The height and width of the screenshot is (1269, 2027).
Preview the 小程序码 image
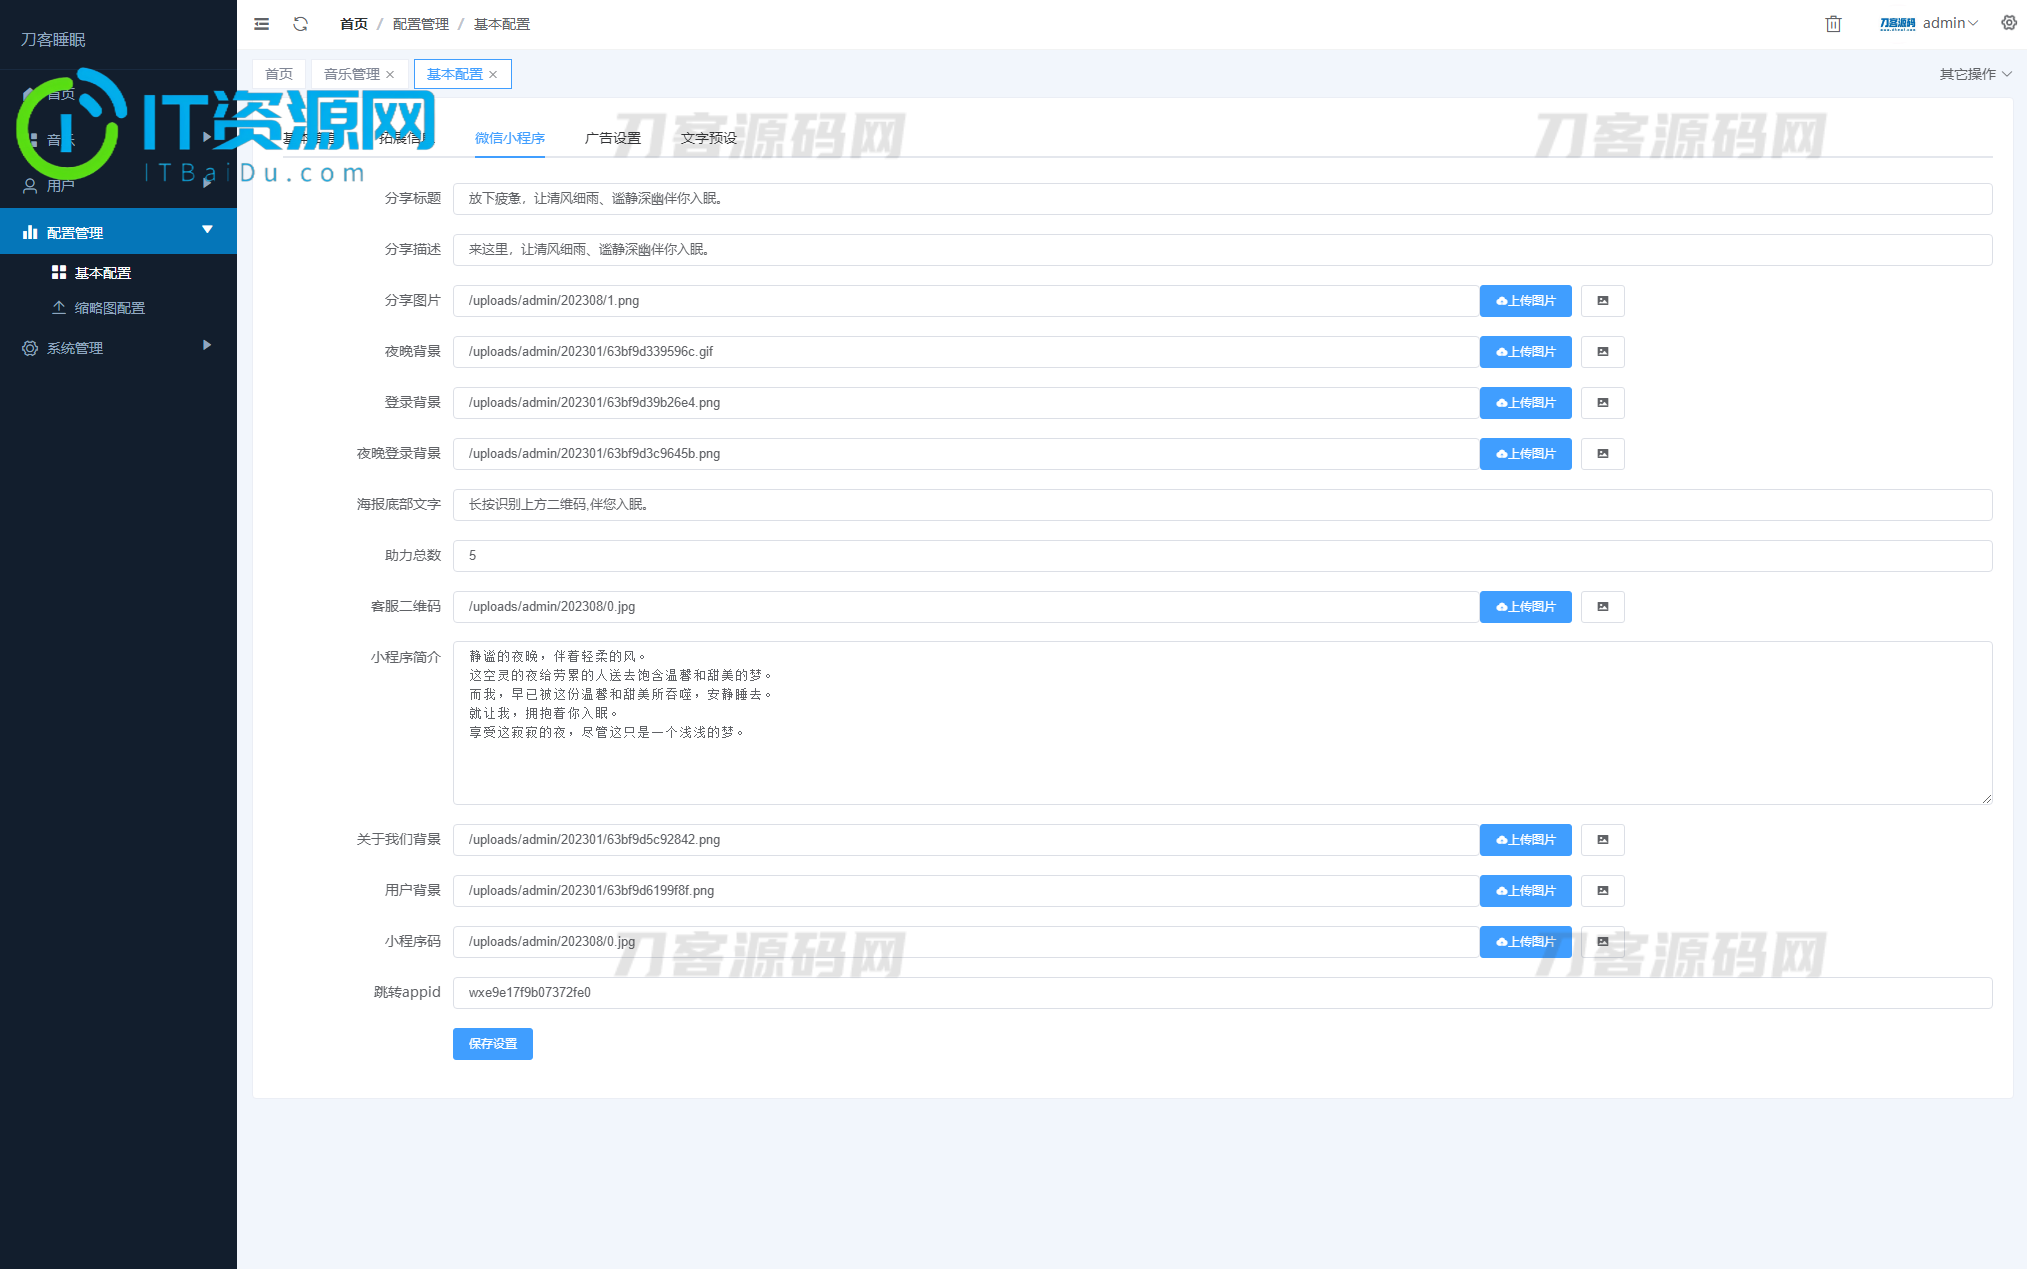click(x=1602, y=942)
